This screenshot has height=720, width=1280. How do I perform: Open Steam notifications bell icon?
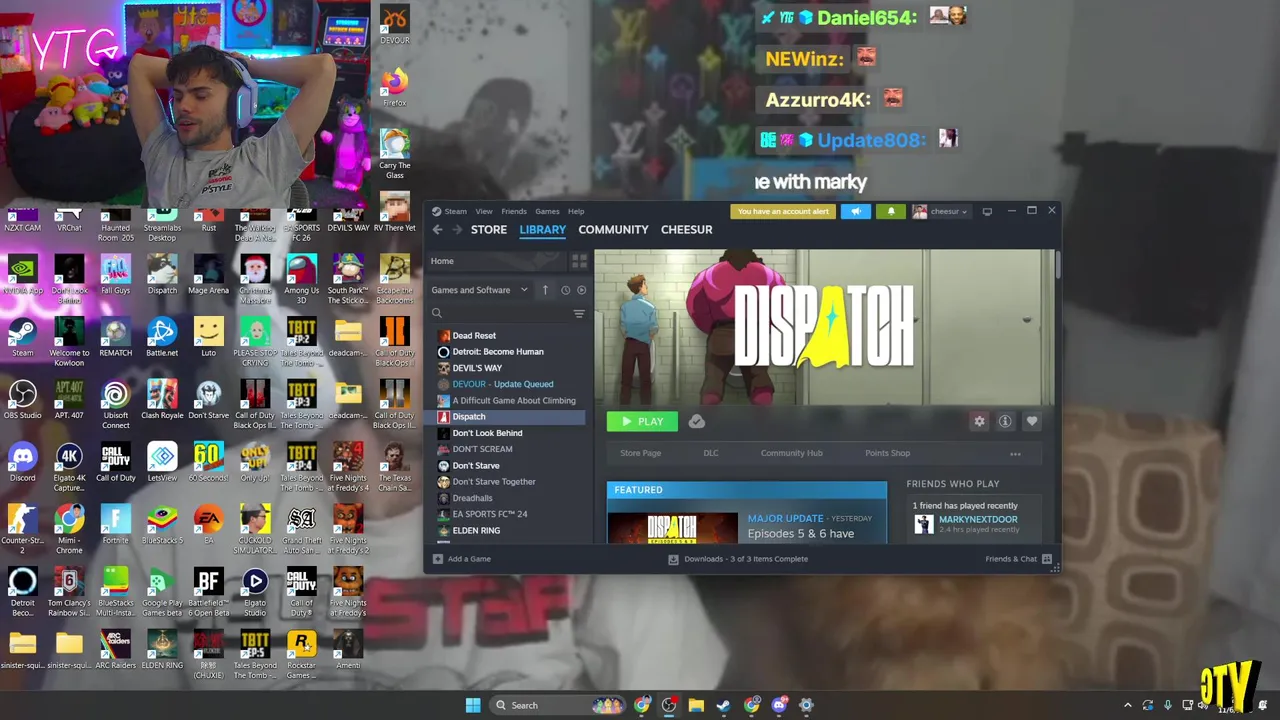tap(891, 211)
